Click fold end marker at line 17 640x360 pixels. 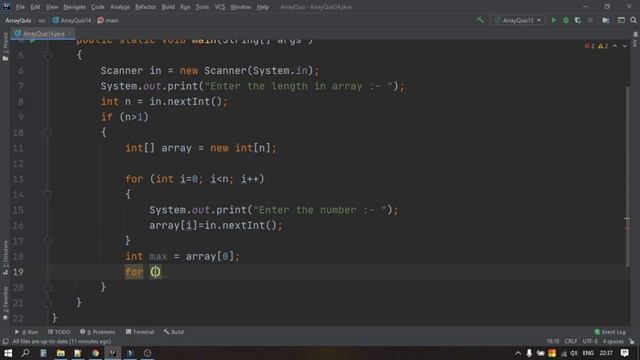coord(48,241)
